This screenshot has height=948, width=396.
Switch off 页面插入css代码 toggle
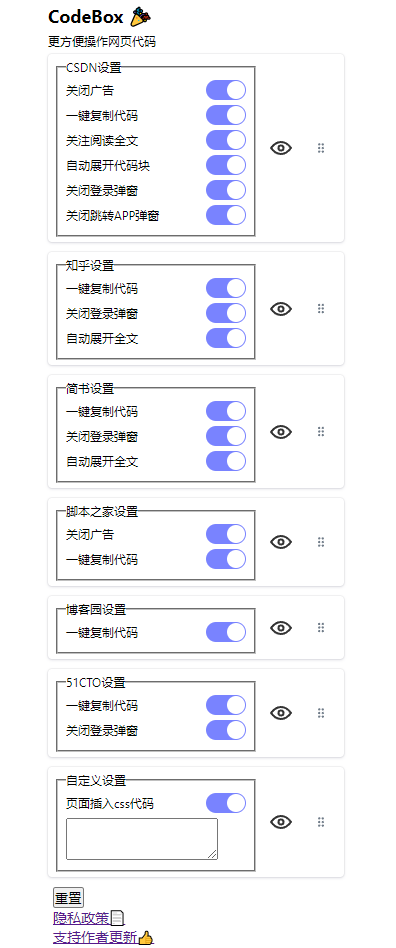[226, 804]
